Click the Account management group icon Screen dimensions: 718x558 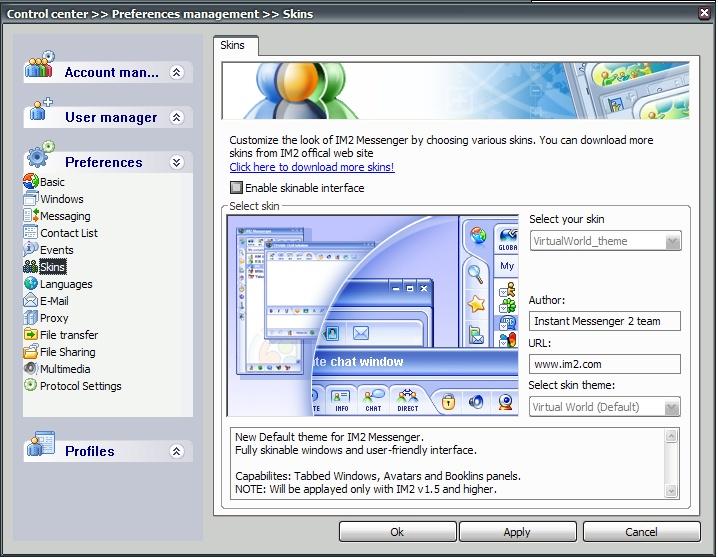coord(39,65)
